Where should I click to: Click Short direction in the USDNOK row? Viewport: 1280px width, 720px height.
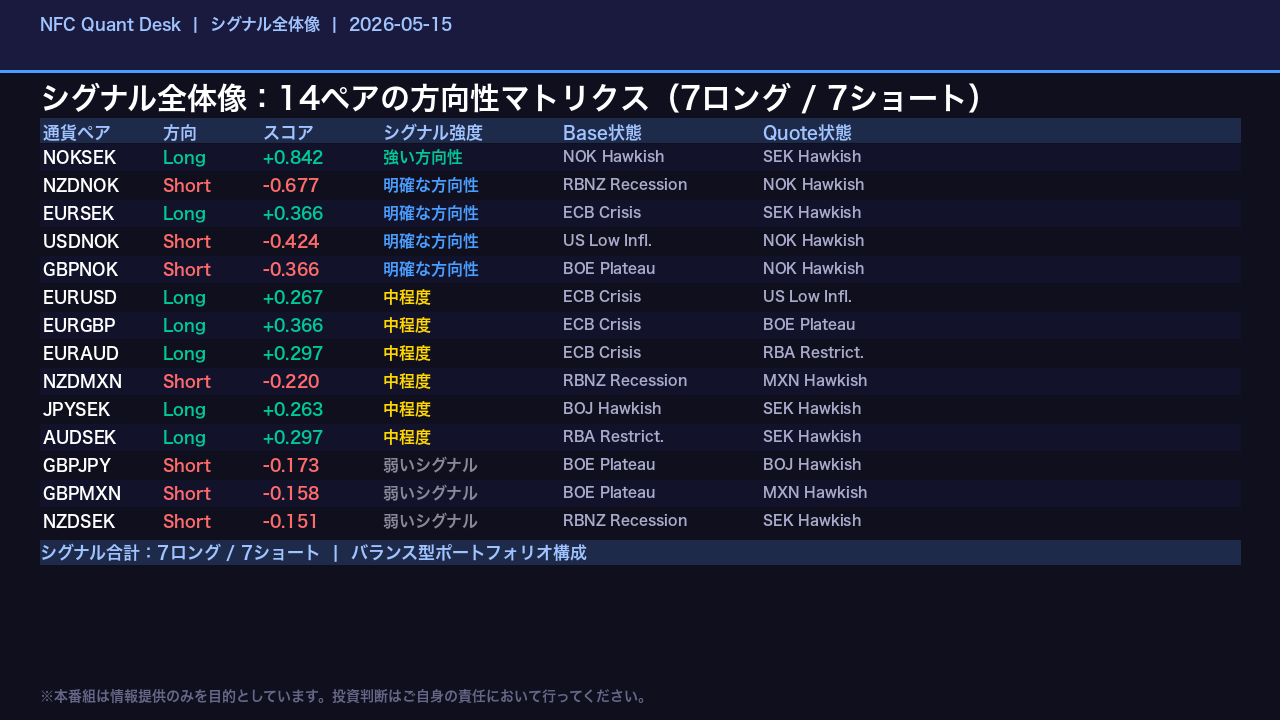coord(187,241)
